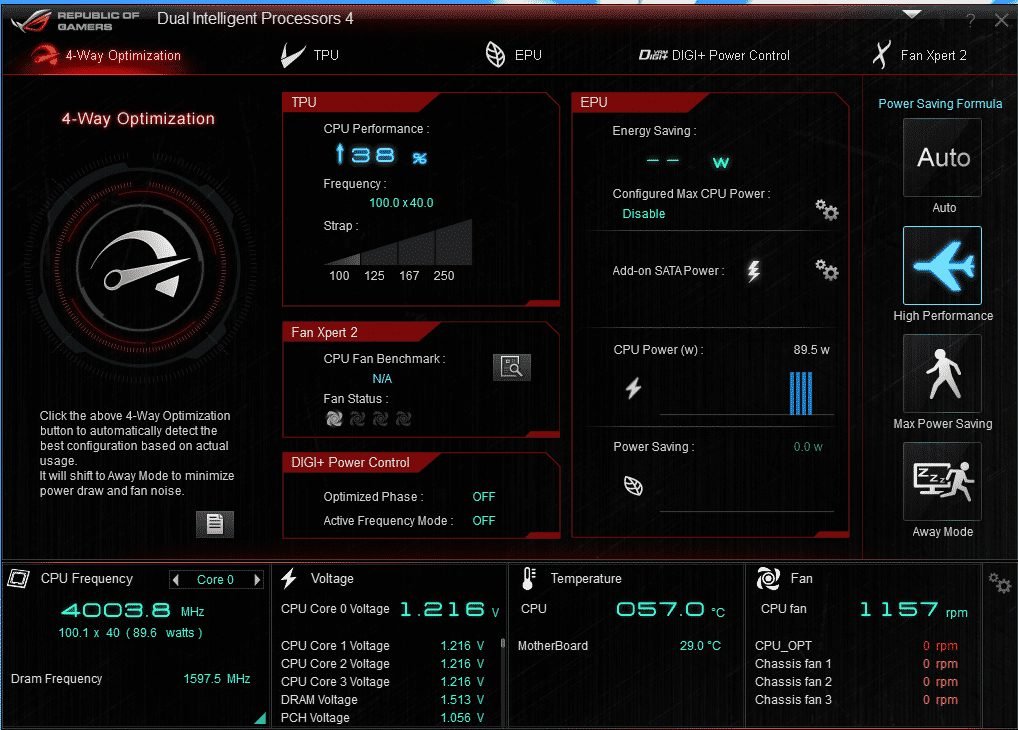Image resolution: width=1018 pixels, height=730 pixels.
Task: Click the PCH Voltage 1.056 V row
Action: click(x=382, y=718)
